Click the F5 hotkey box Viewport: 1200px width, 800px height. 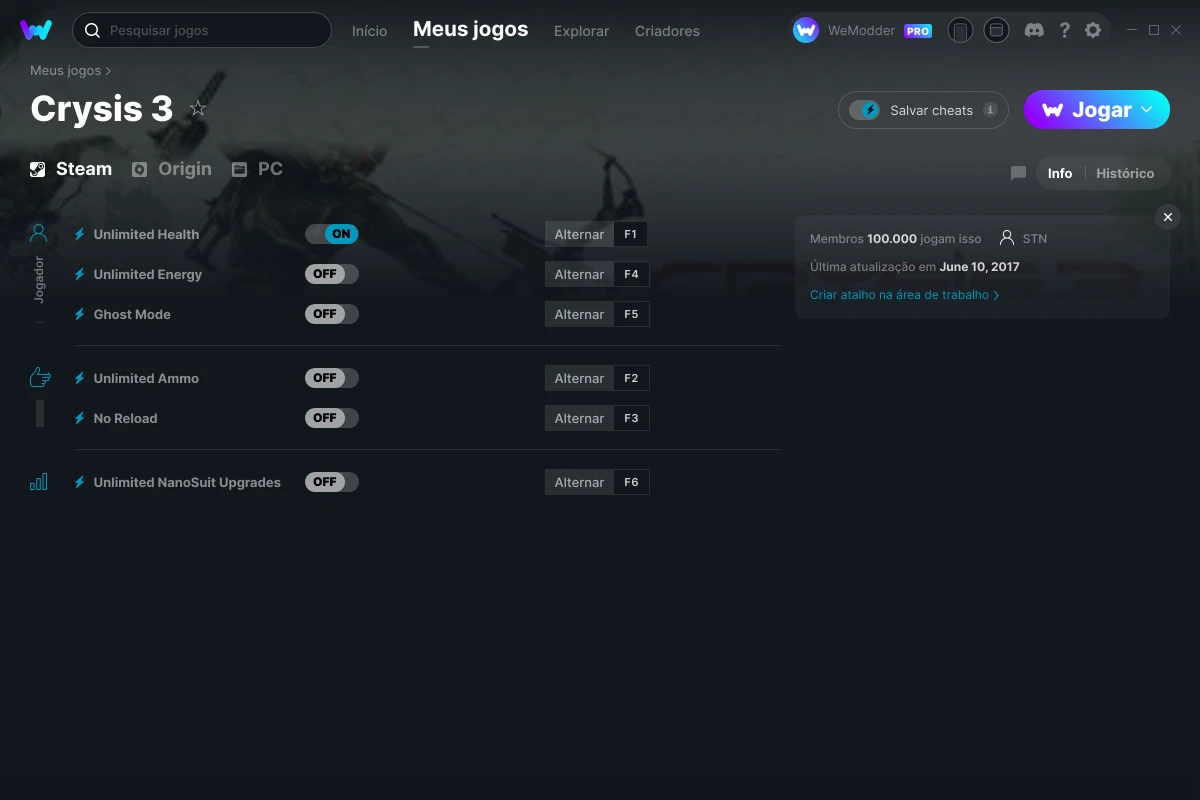coord(631,314)
